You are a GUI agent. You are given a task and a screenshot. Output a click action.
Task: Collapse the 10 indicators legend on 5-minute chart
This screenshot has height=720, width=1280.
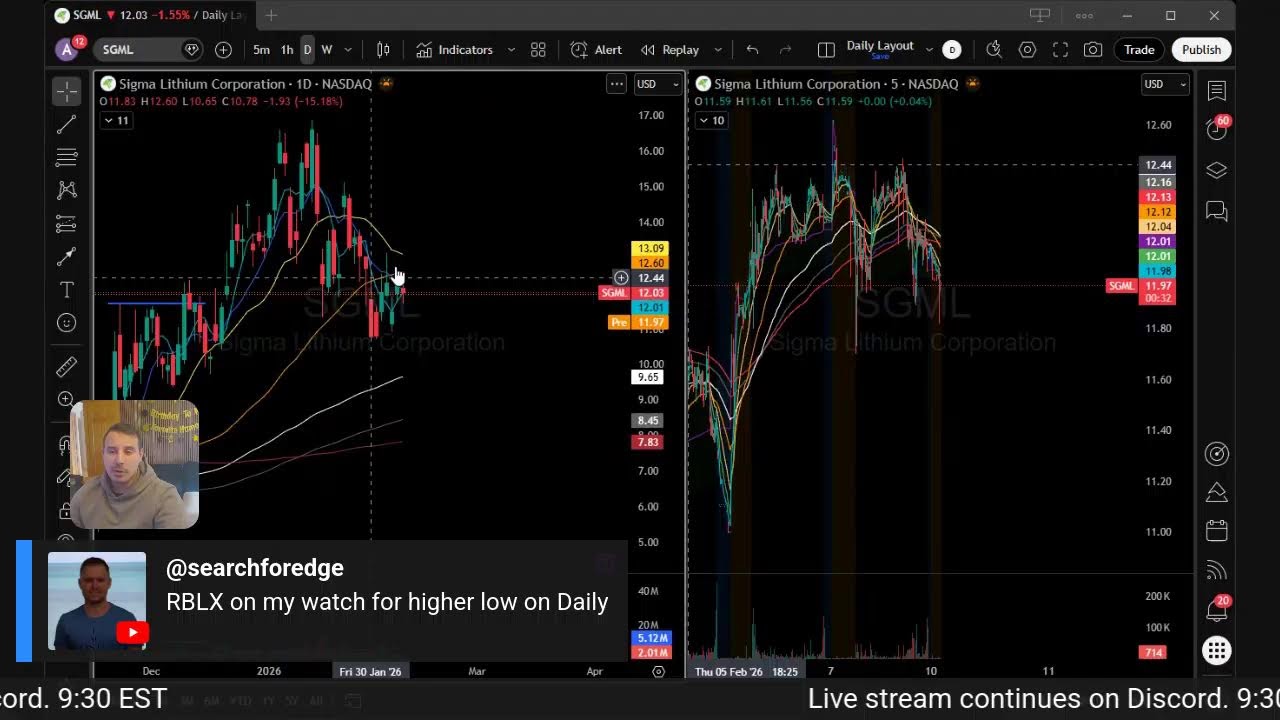(x=711, y=121)
